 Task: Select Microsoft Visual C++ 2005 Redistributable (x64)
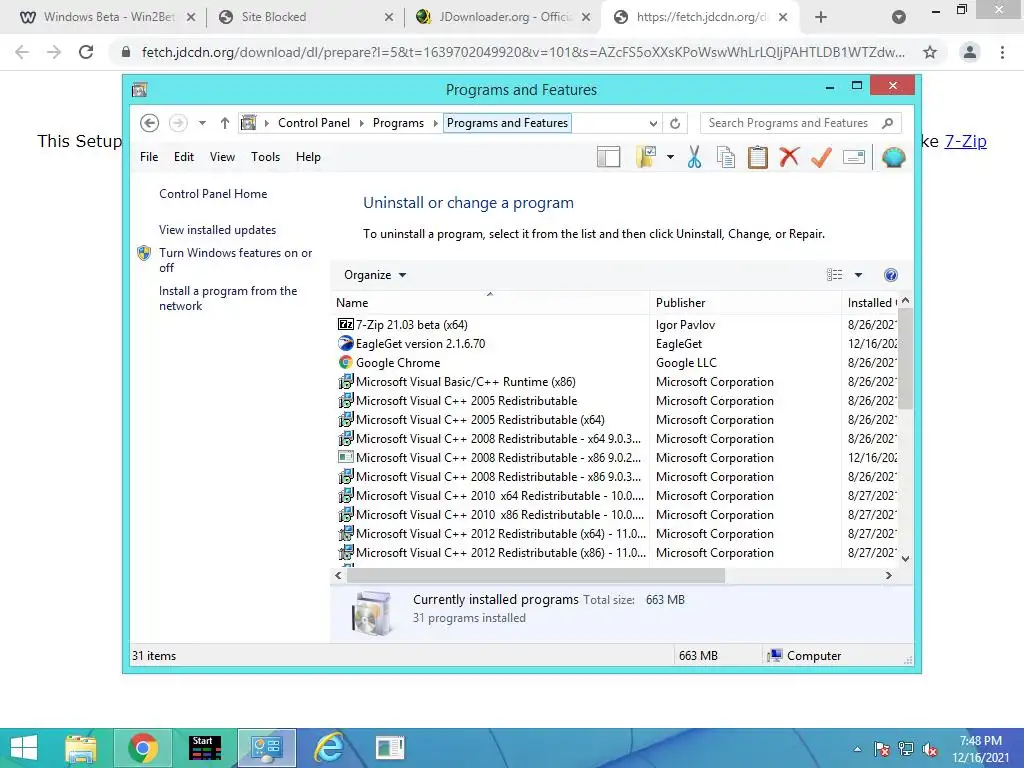point(615,419)
